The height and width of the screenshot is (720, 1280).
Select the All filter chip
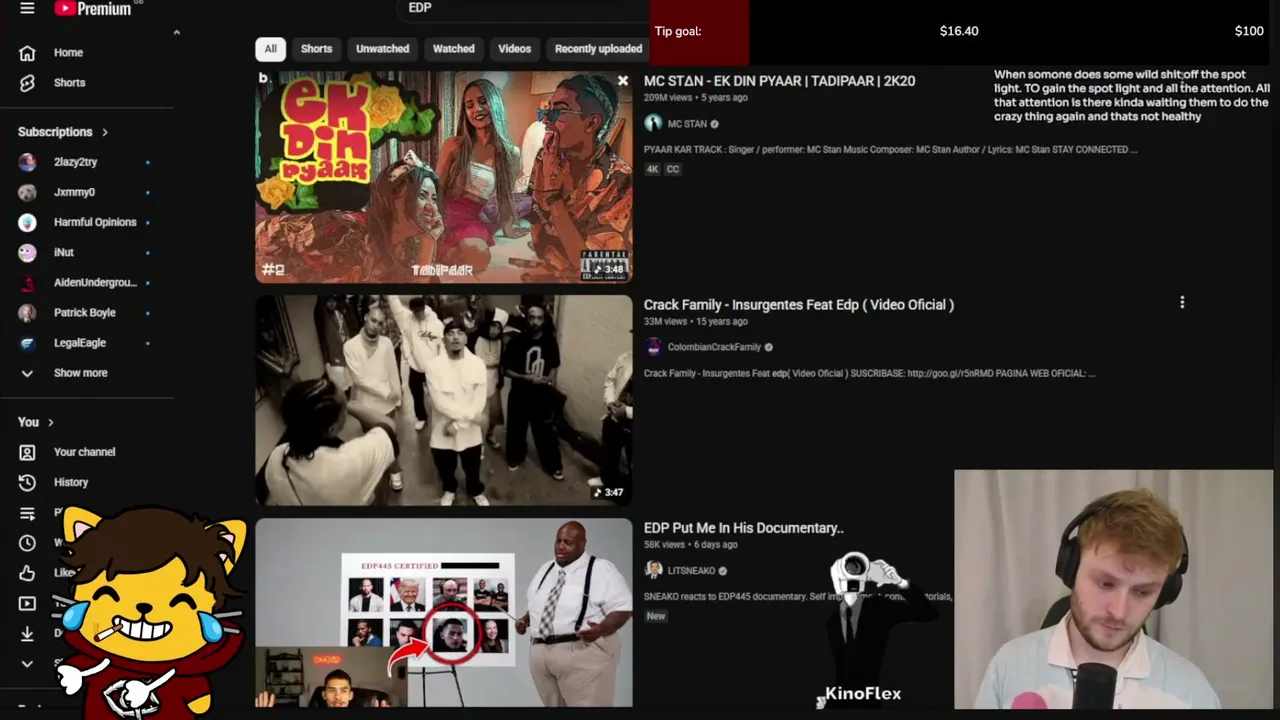tap(270, 48)
